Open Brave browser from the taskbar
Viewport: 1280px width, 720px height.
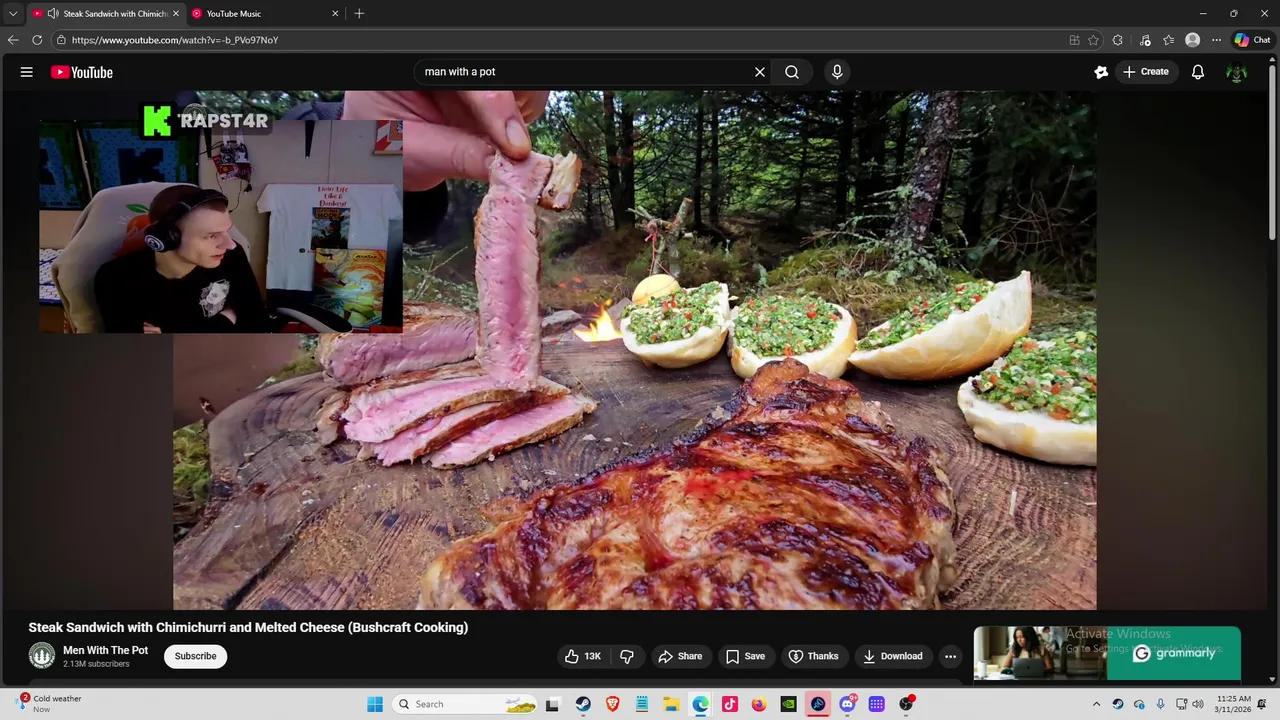click(612, 704)
